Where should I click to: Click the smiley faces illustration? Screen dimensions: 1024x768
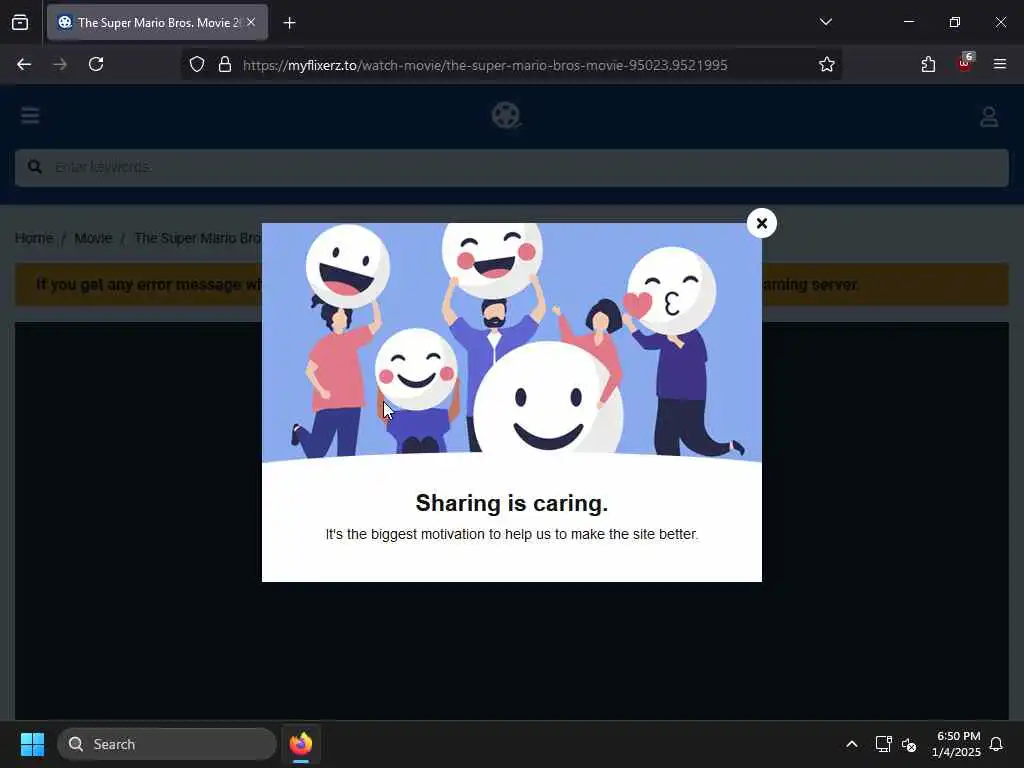tap(512, 342)
